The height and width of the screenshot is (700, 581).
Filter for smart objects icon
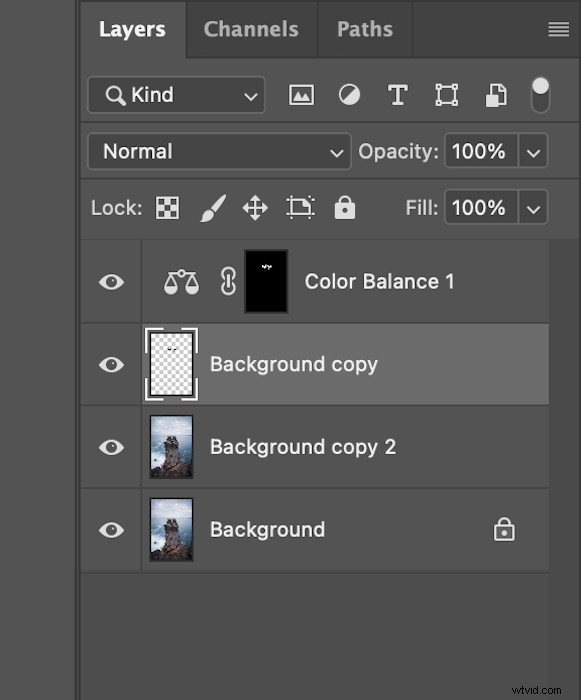click(496, 95)
